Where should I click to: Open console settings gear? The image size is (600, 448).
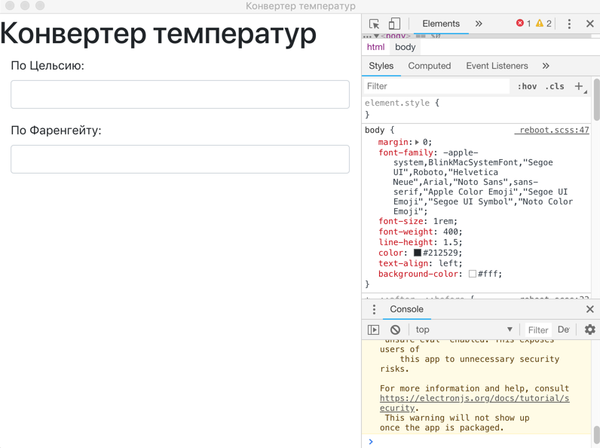click(x=589, y=329)
